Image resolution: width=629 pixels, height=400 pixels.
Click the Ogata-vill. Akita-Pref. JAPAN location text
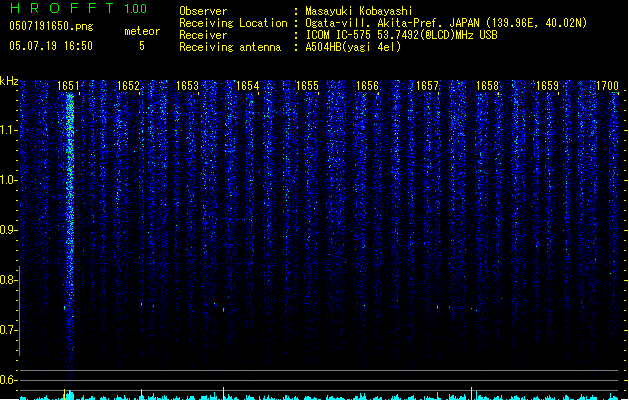click(446, 23)
